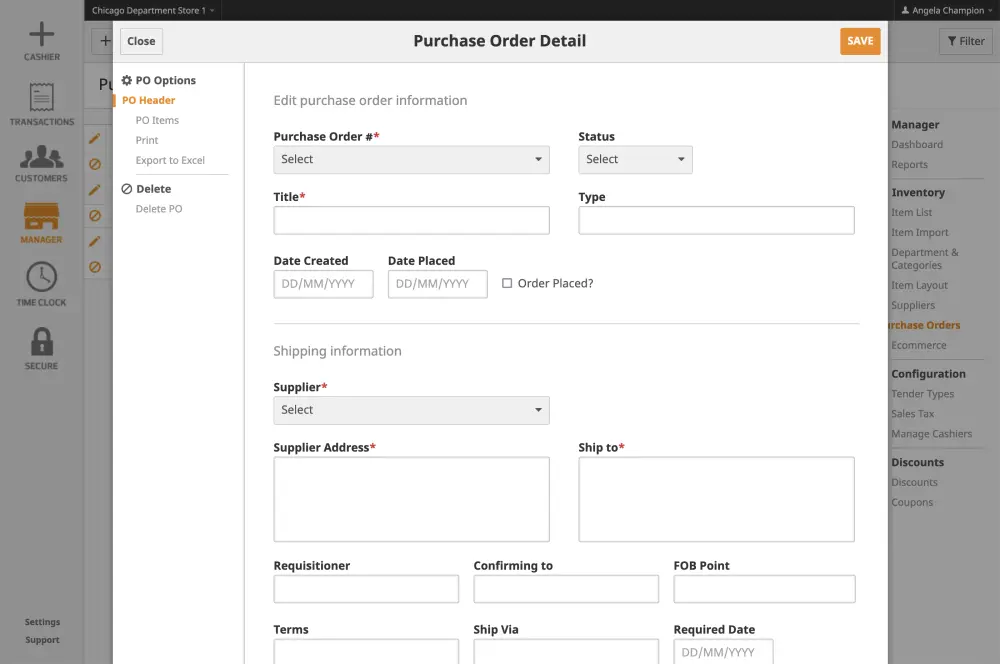Open the Status dropdown
The height and width of the screenshot is (664, 1000).
[635, 159]
